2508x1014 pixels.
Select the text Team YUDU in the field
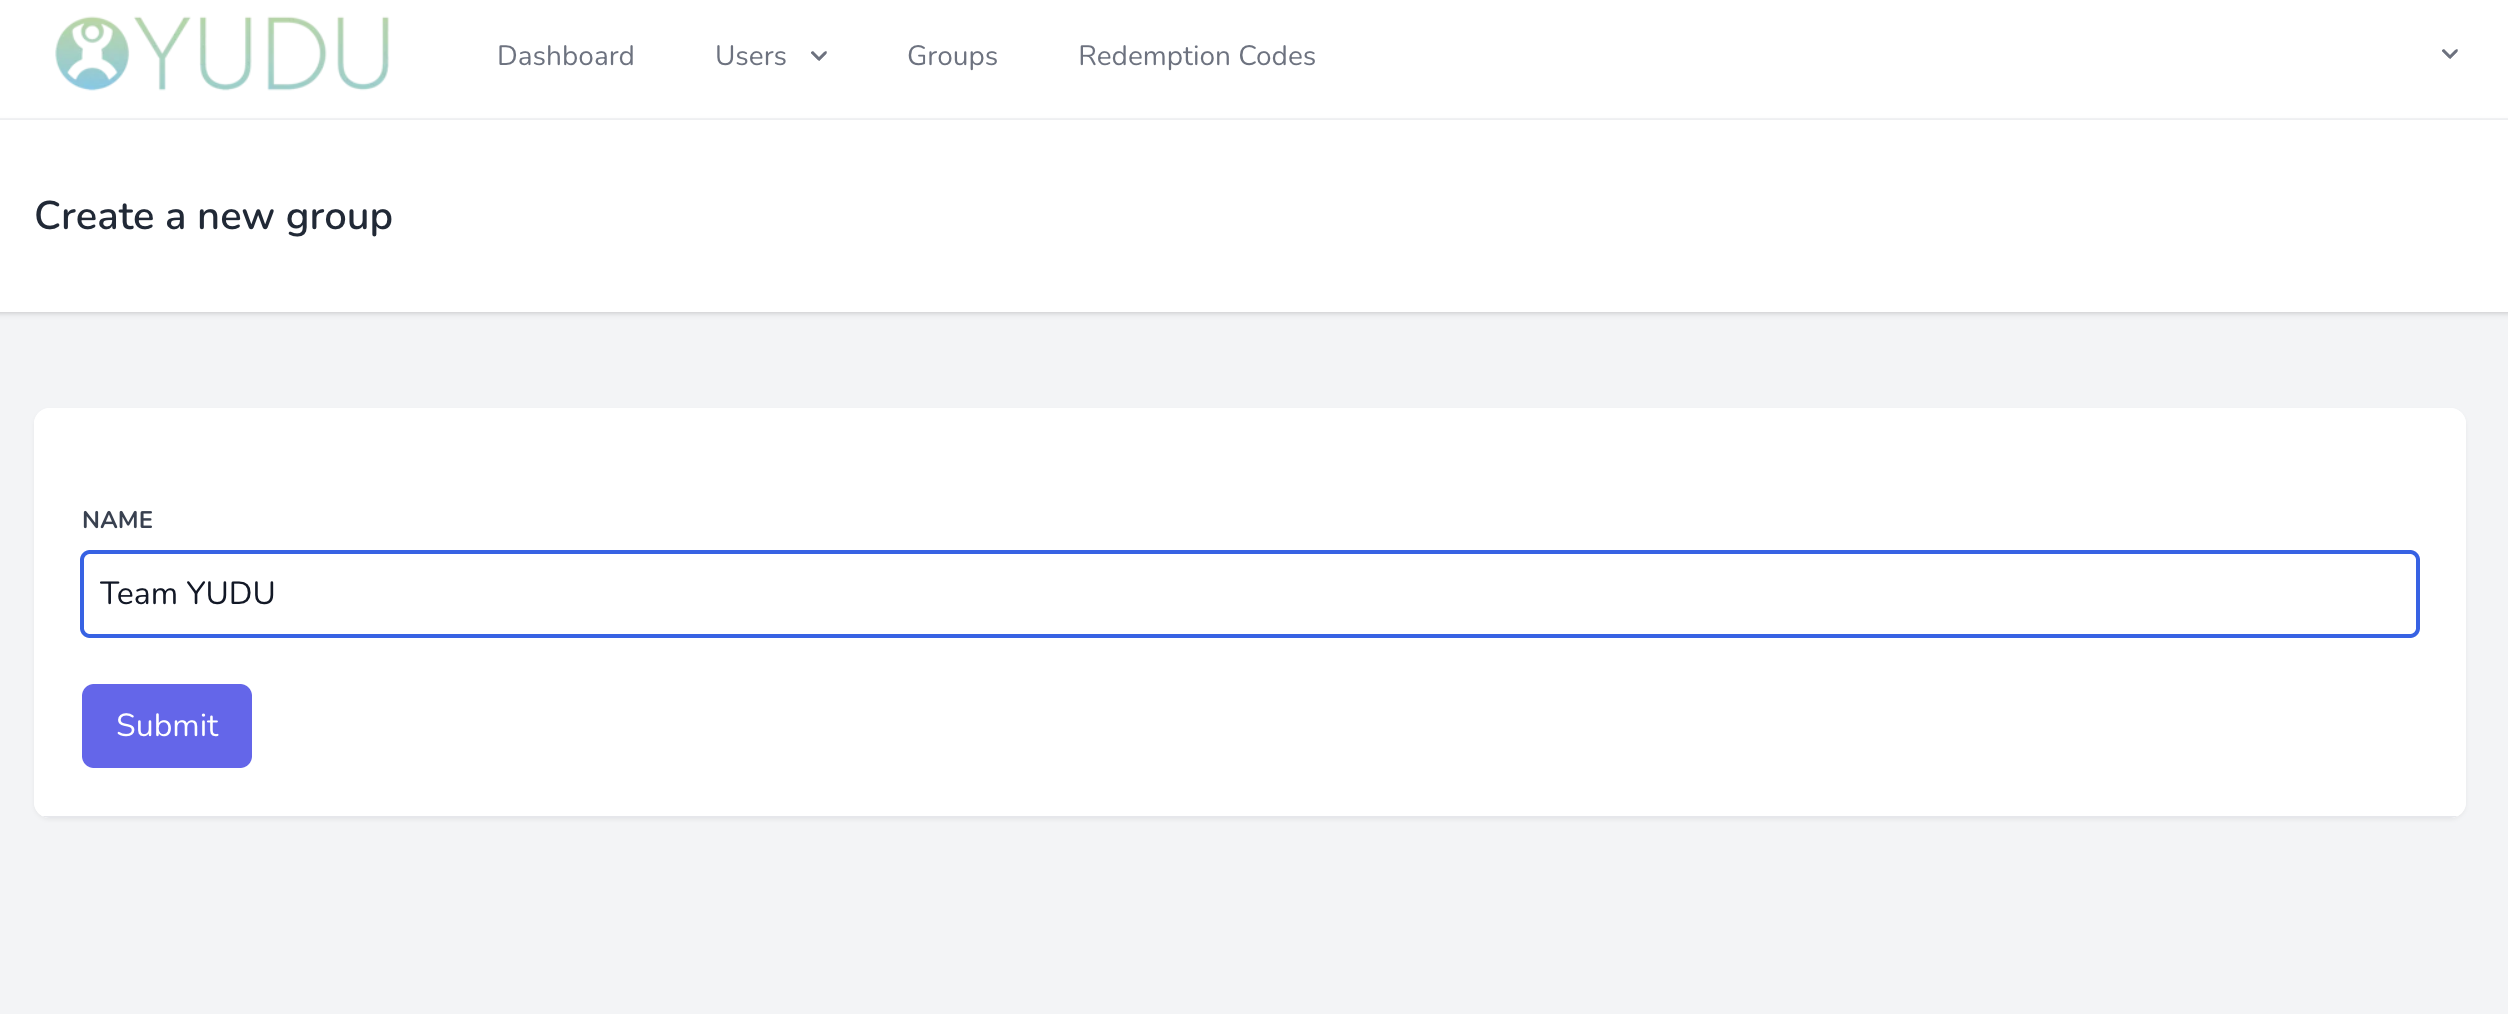point(187,592)
